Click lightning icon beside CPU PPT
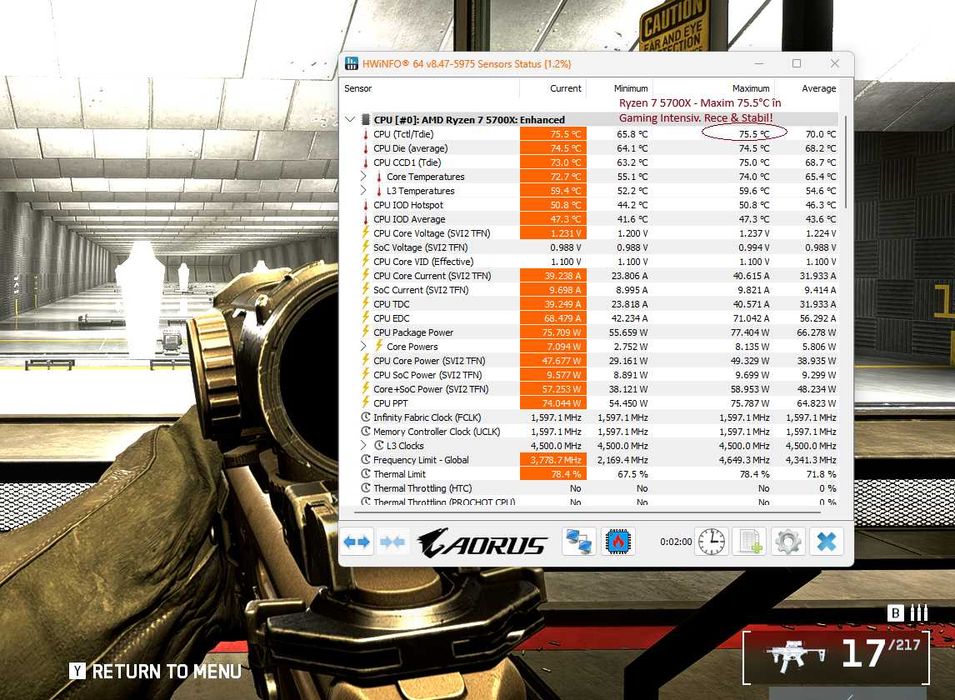This screenshot has width=955, height=700. (x=365, y=403)
